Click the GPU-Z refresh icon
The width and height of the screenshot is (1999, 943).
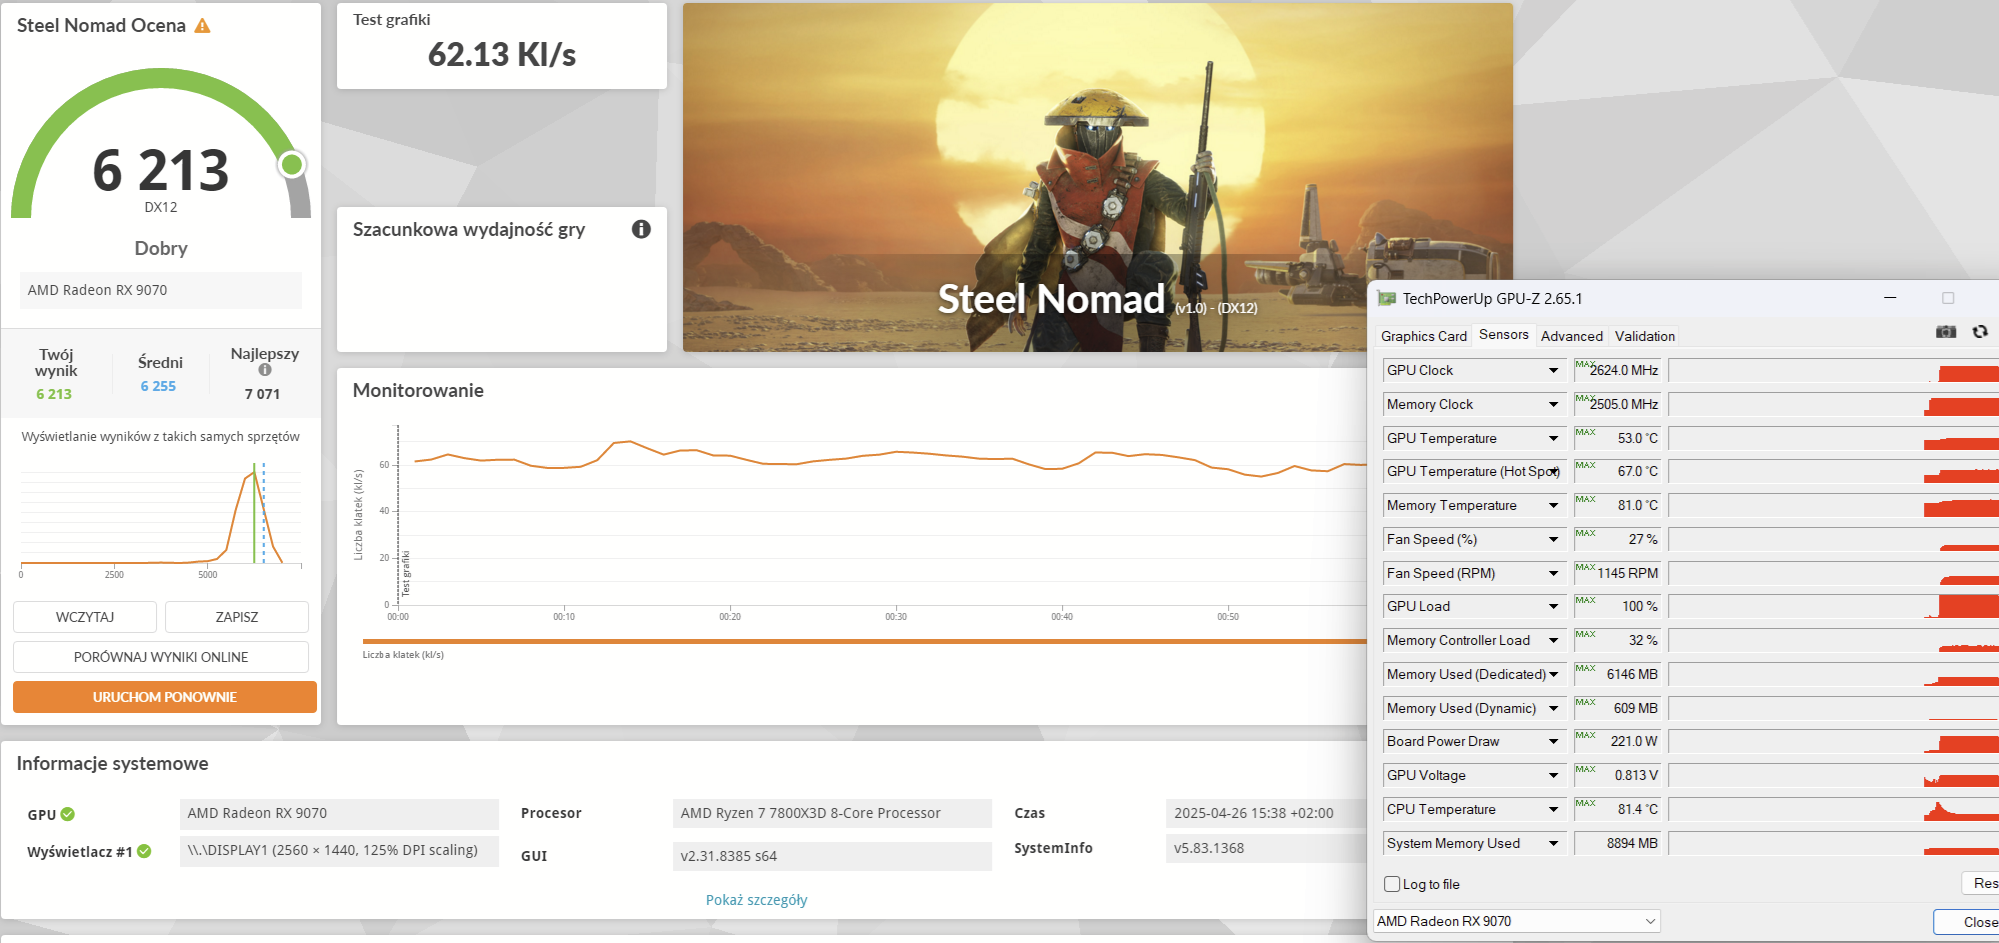1979,332
